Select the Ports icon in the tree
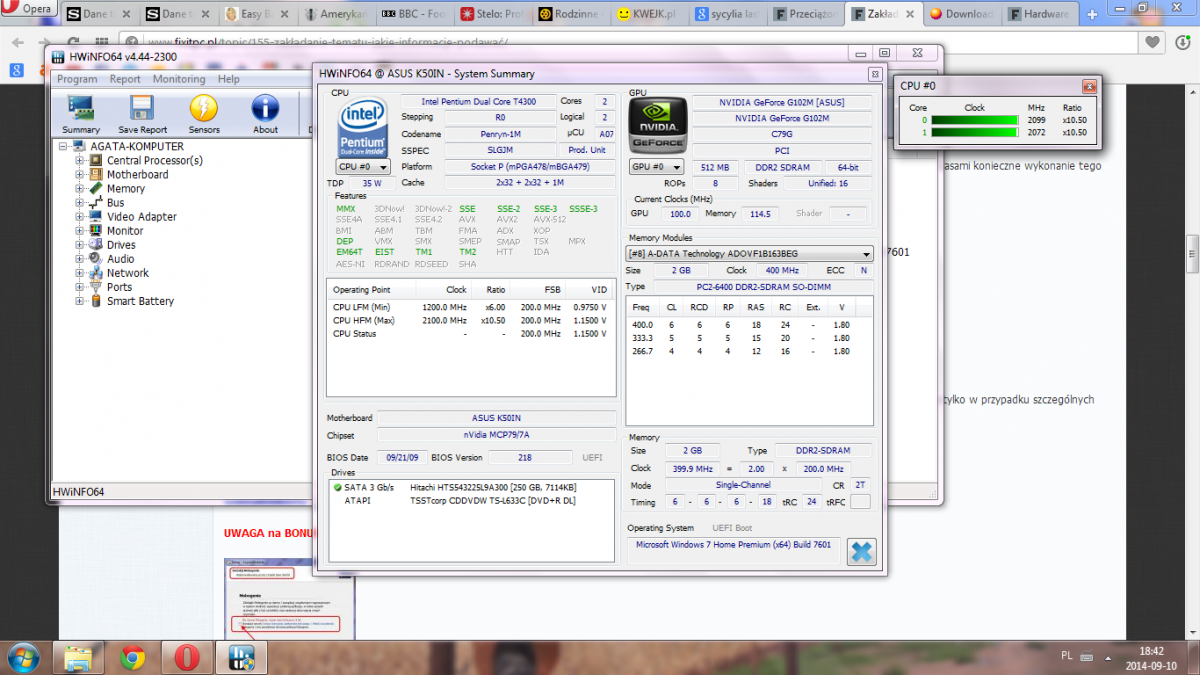1200x675 pixels. 96,286
